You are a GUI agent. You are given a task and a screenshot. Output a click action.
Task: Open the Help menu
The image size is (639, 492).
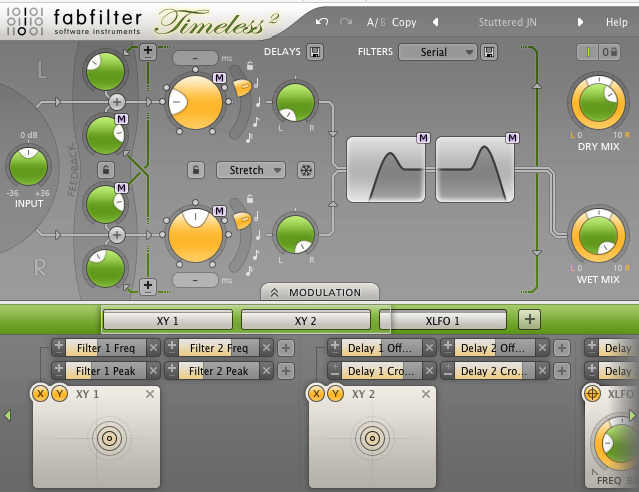tap(616, 22)
